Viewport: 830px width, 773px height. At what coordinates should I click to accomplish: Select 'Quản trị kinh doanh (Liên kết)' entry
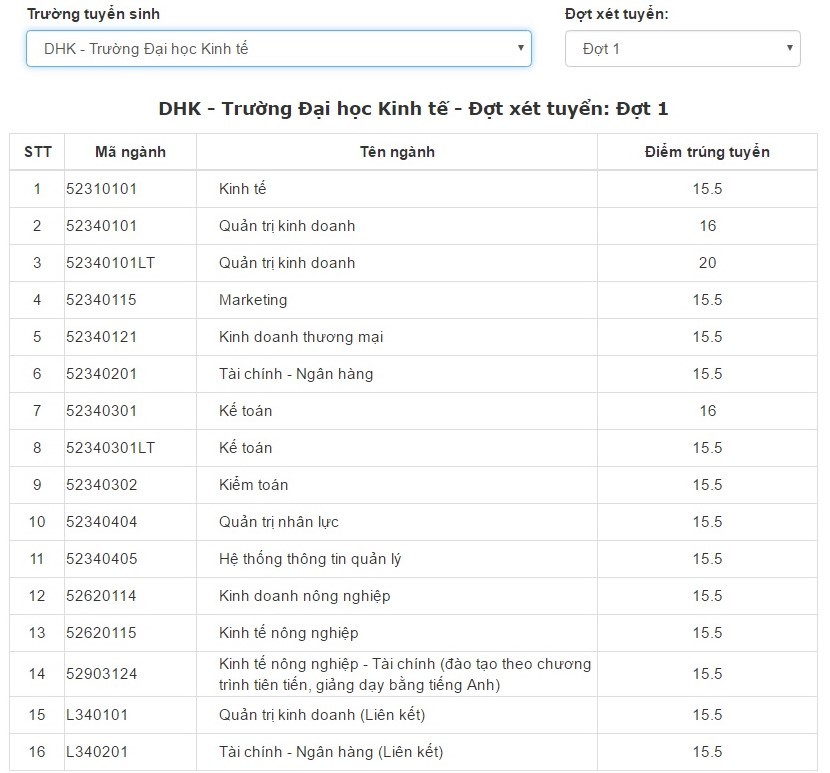pyautogui.click(x=322, y=715)
